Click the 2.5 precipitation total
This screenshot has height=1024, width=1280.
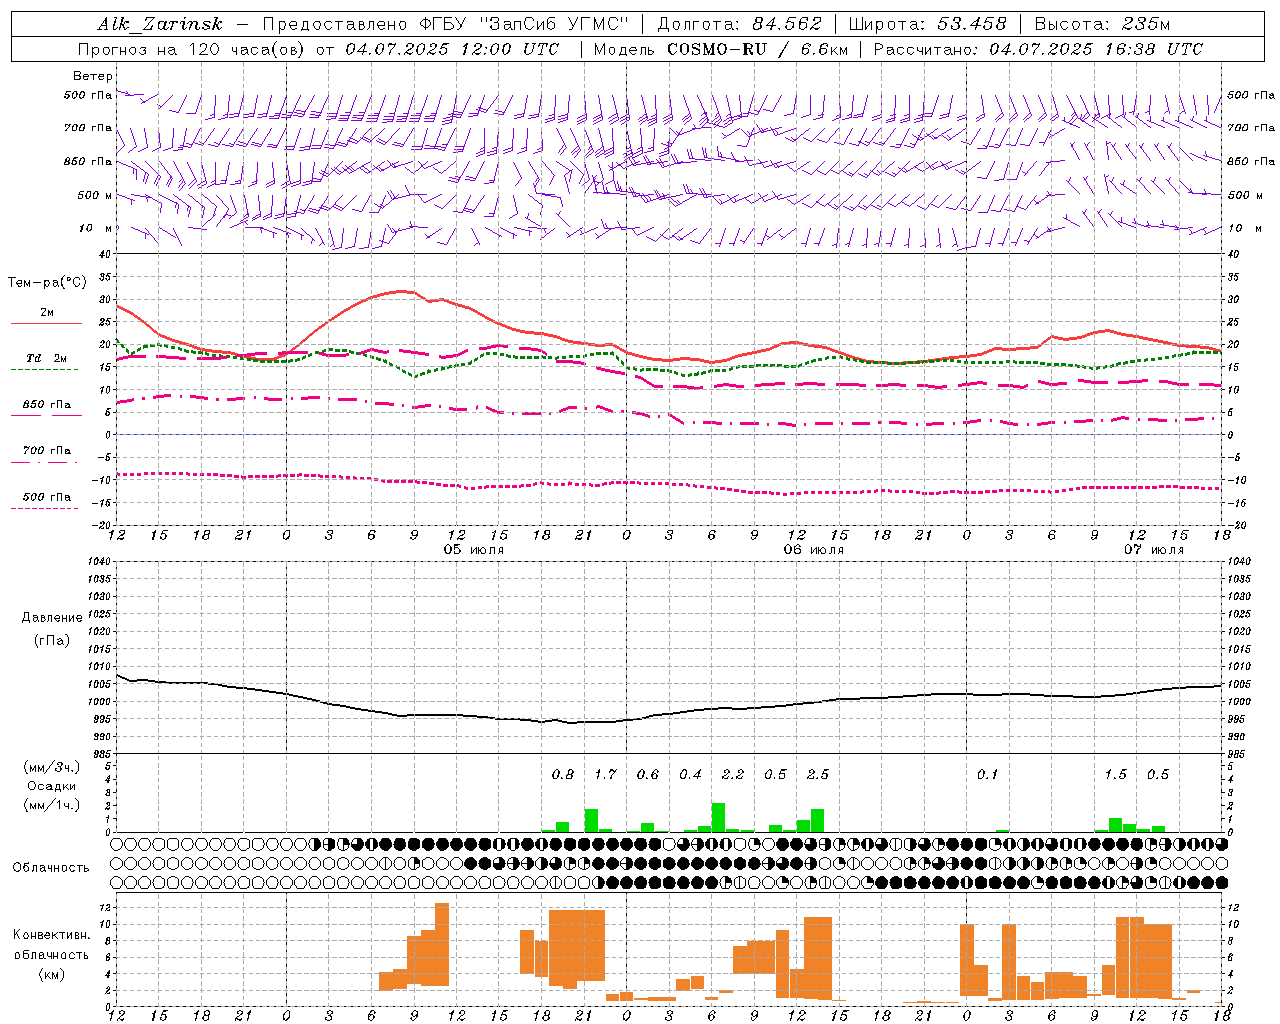click(818, 774)
